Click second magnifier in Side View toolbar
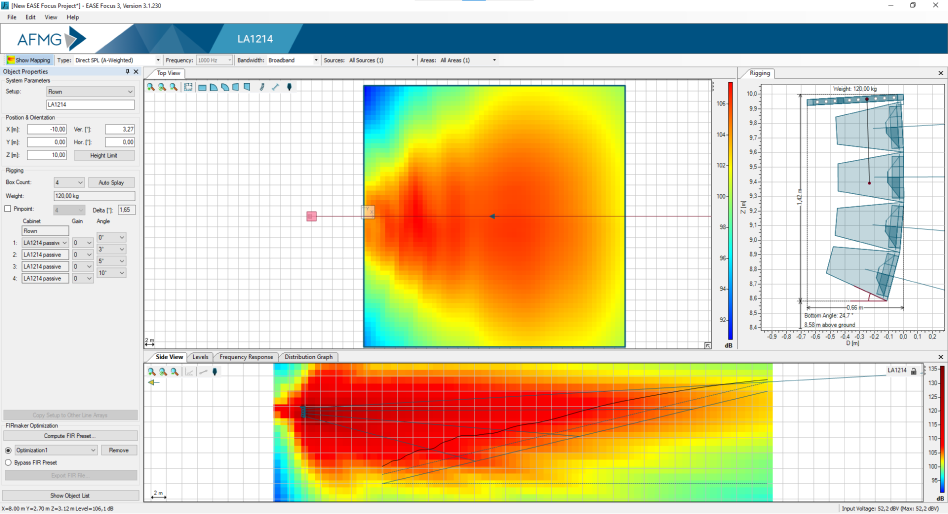 point(163,372)
